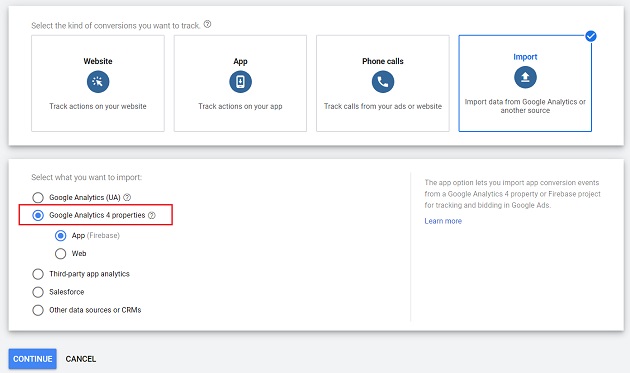Open the Learn more link
Screen dimensions: 630x373
click(x=443, y=221)
